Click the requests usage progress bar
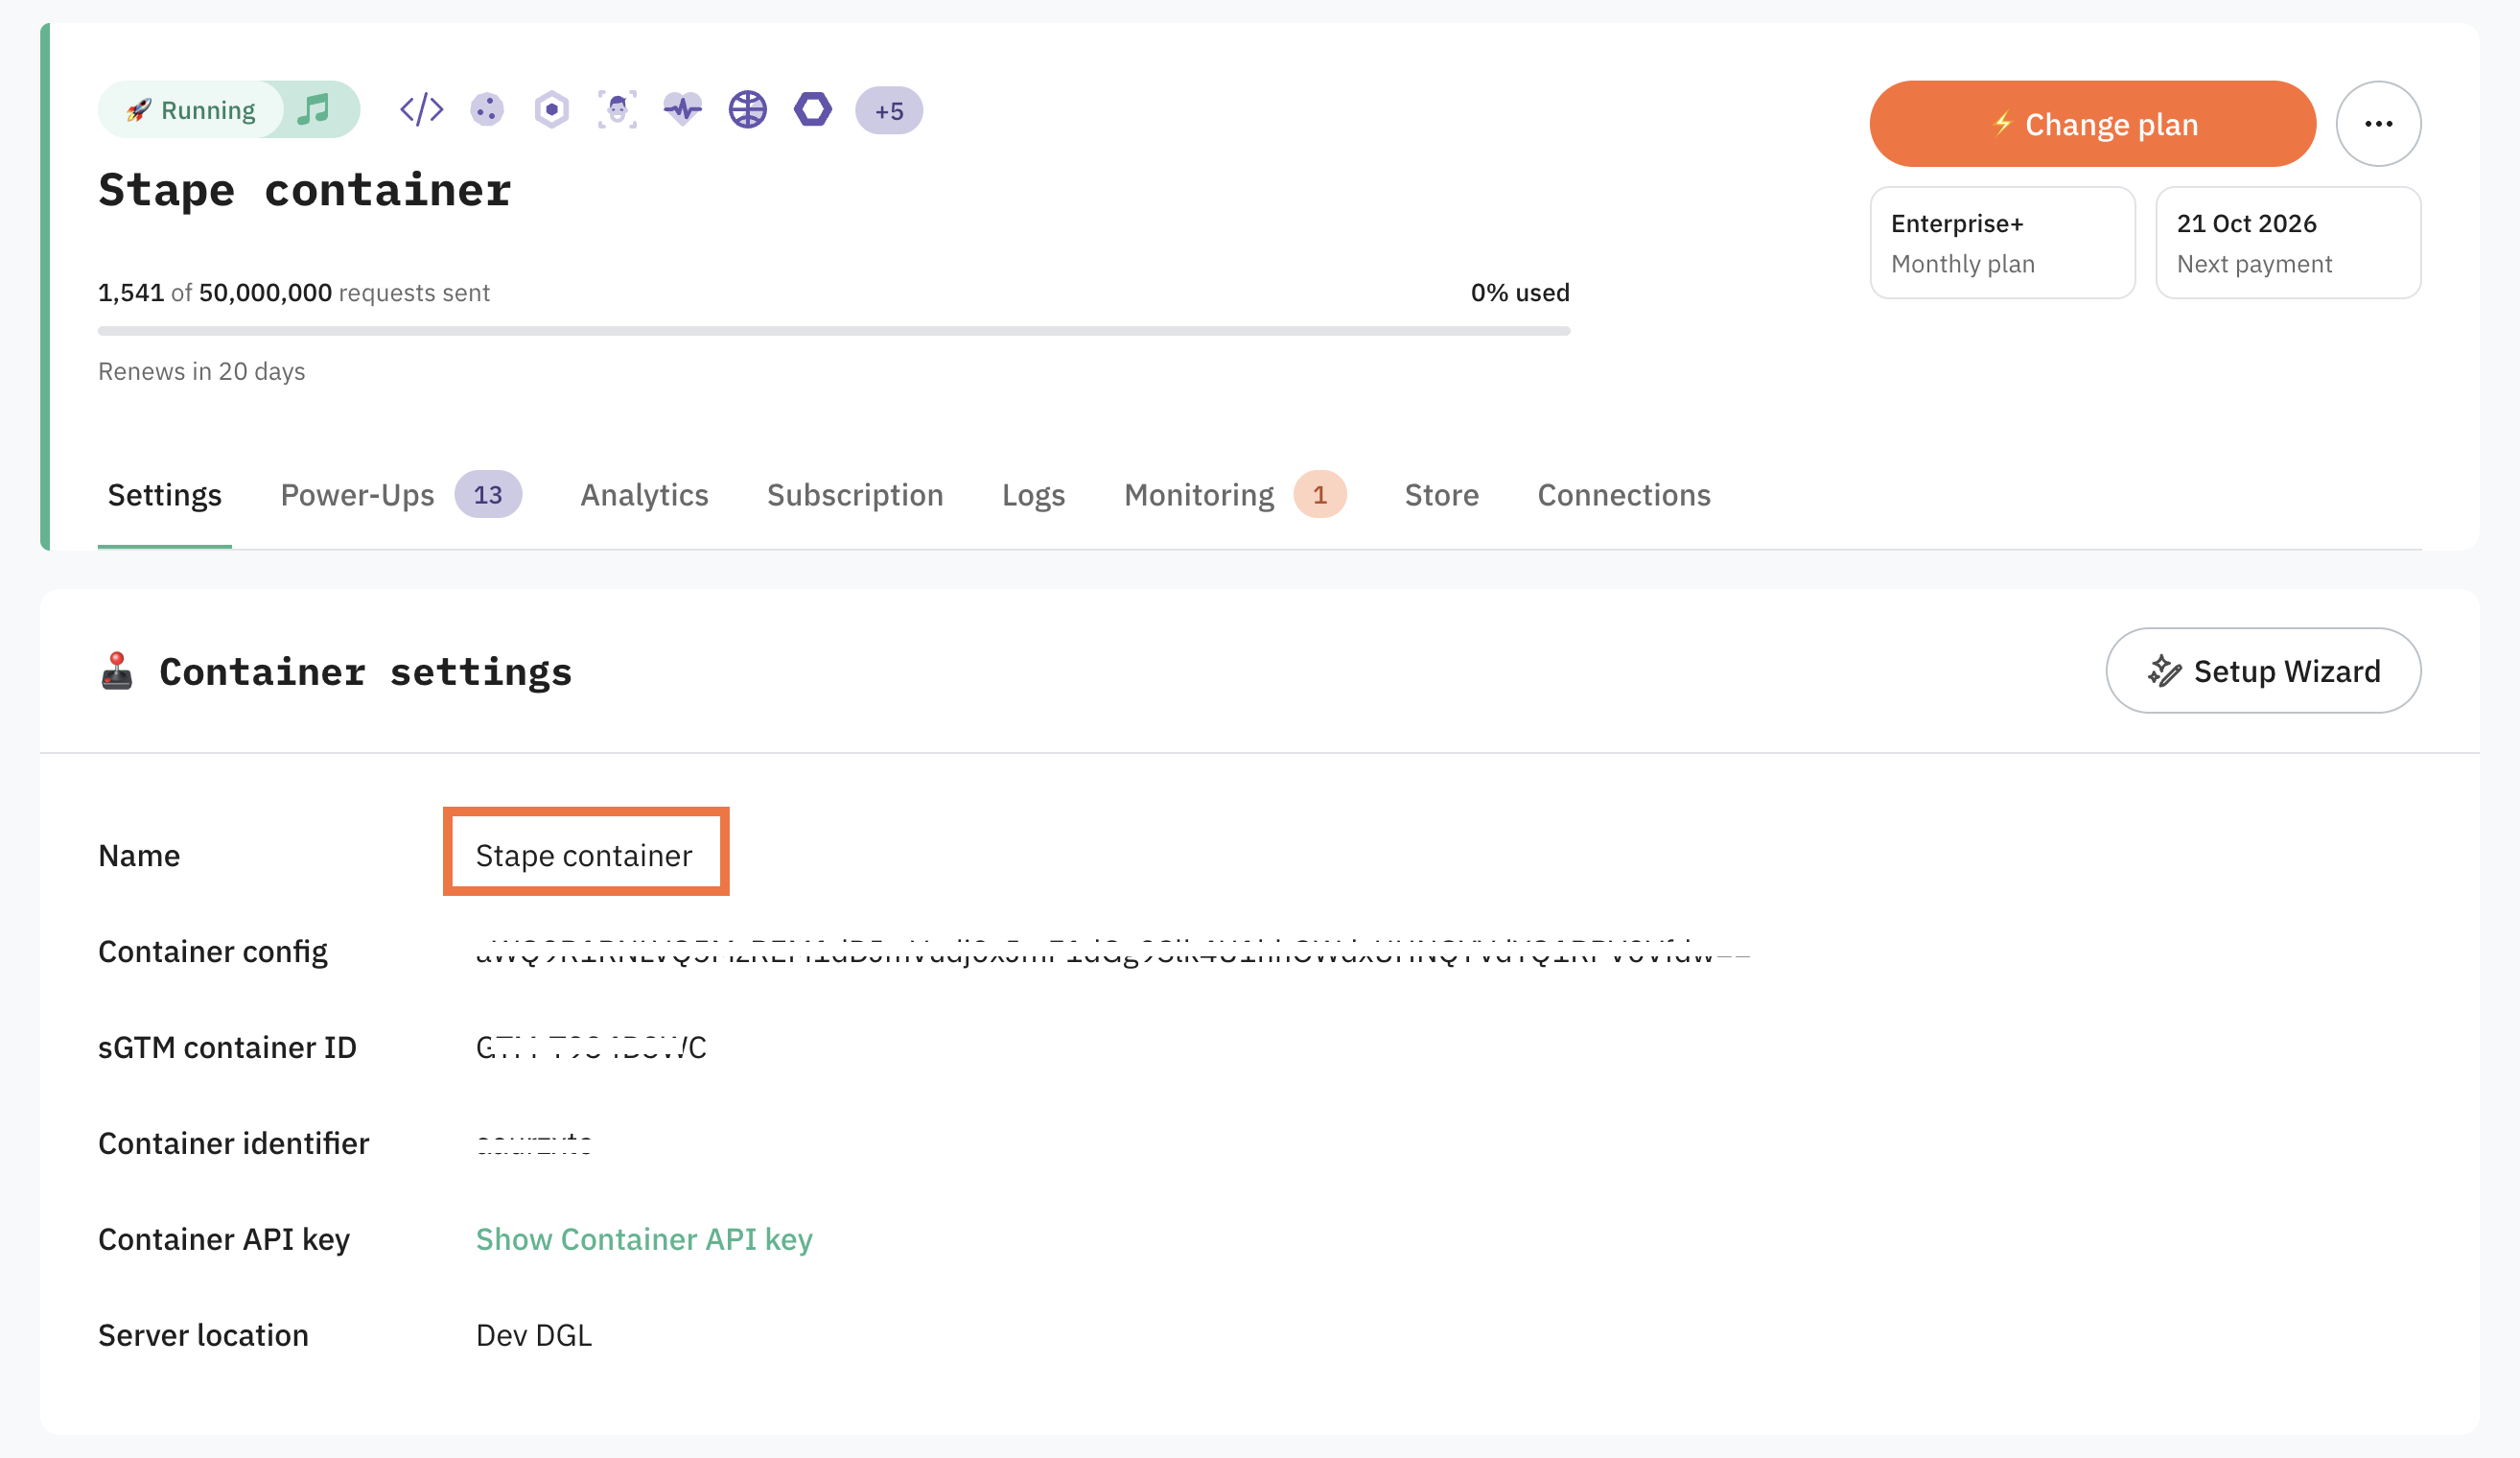The width and height of the screenshot is (2520, 1458). click(x=834, y=331)
